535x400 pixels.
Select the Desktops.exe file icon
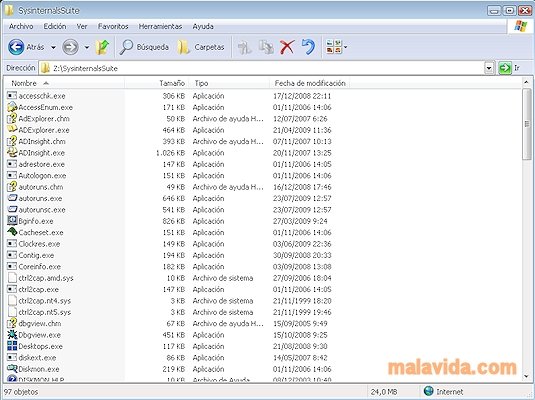(x=12, y=346)
